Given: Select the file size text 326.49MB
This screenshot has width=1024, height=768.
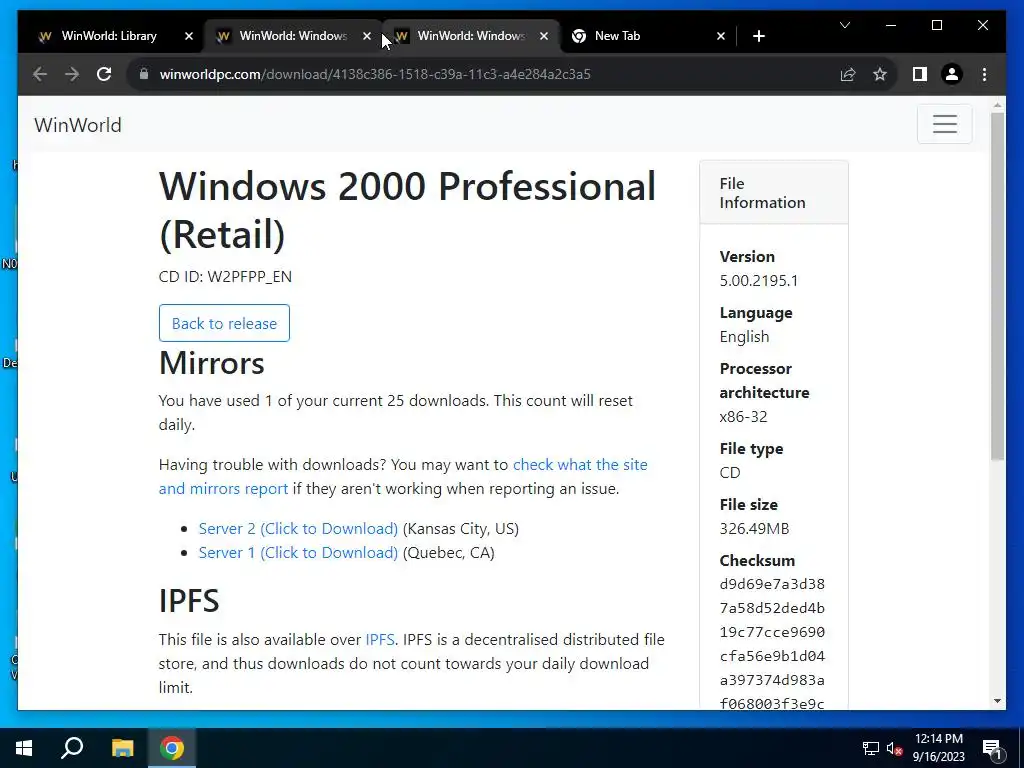Looking at the screenshot, I should click(x=754, y=528).
